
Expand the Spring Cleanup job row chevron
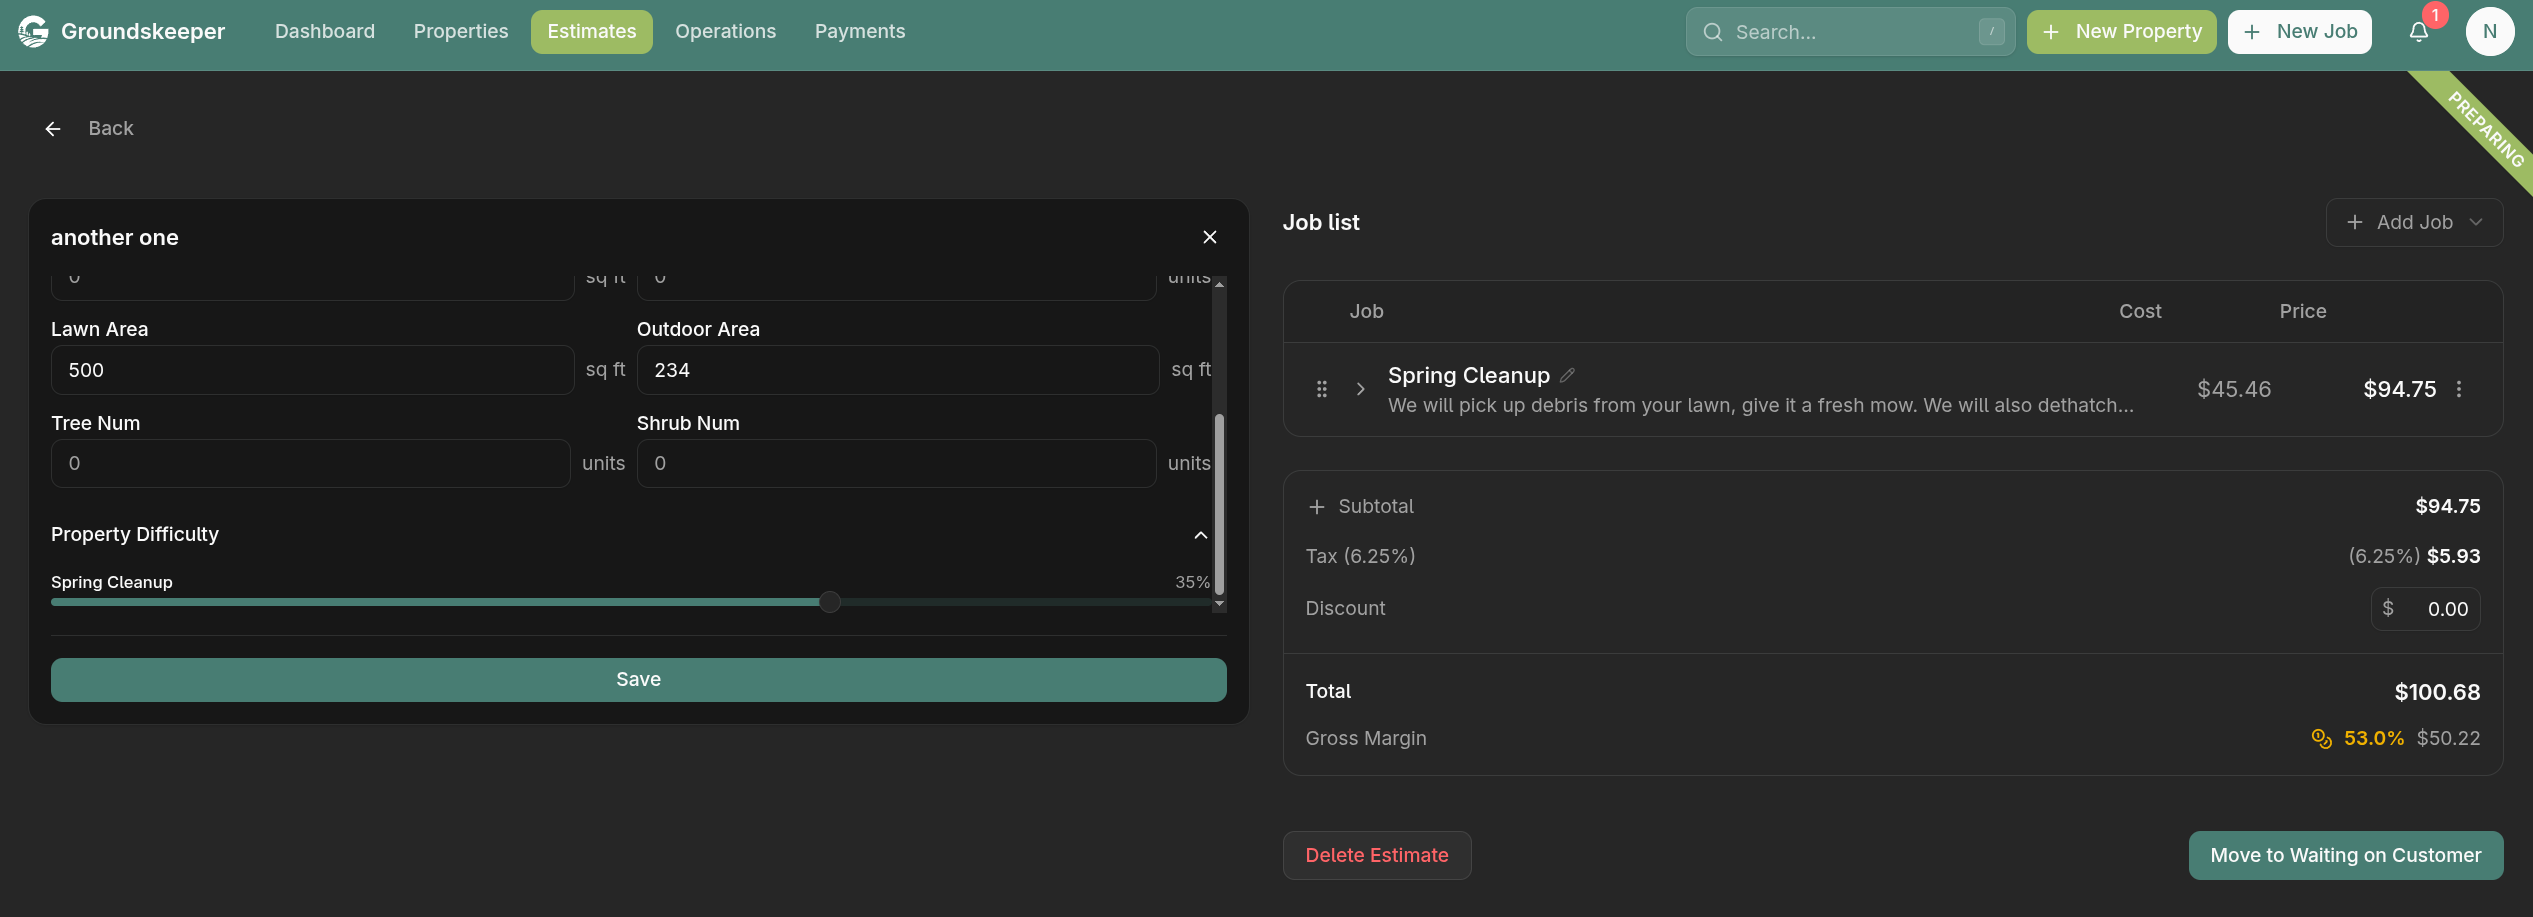(x=1360, y=389)
